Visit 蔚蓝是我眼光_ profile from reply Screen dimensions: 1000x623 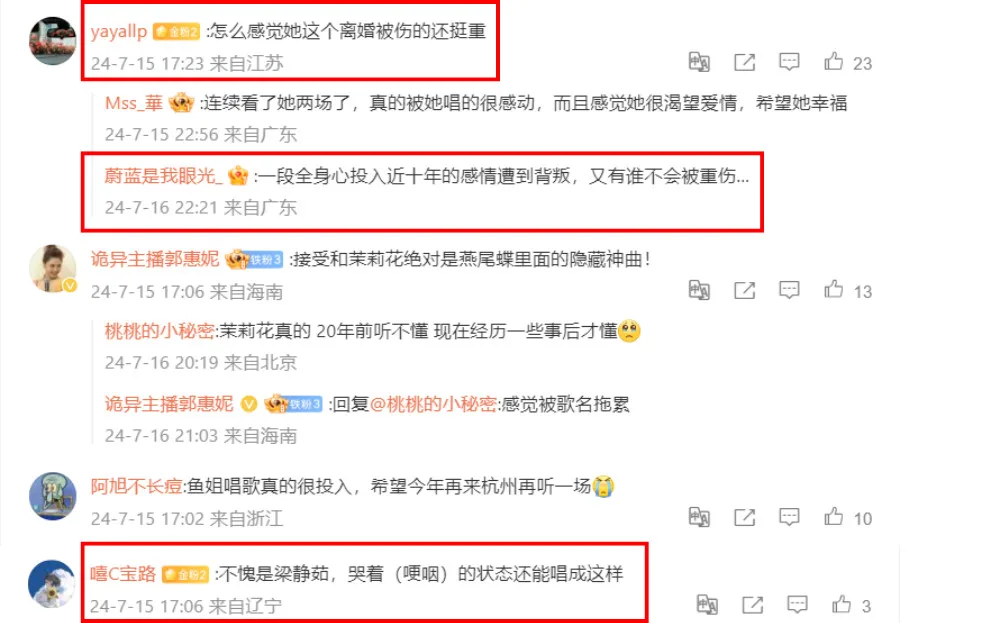point(163,175)
